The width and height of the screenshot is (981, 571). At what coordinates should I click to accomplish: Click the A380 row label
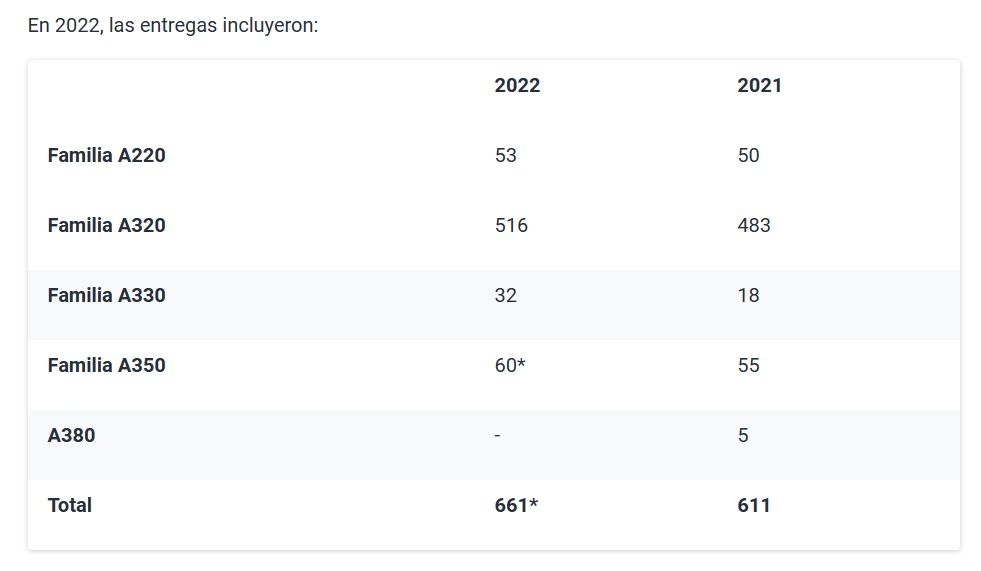pos(71,435)
